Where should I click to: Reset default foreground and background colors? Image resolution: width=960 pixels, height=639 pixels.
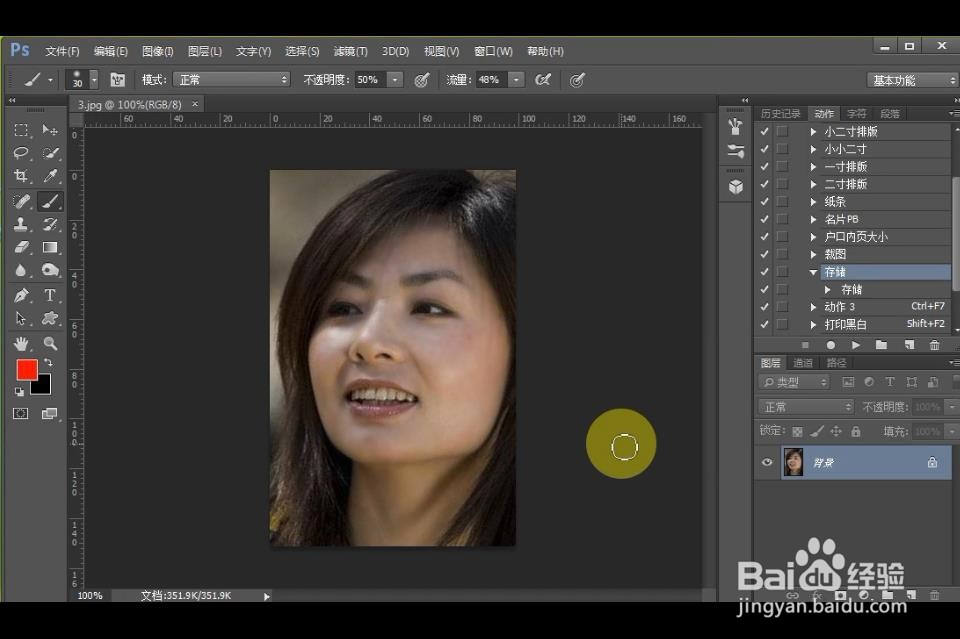click(19, 392)
